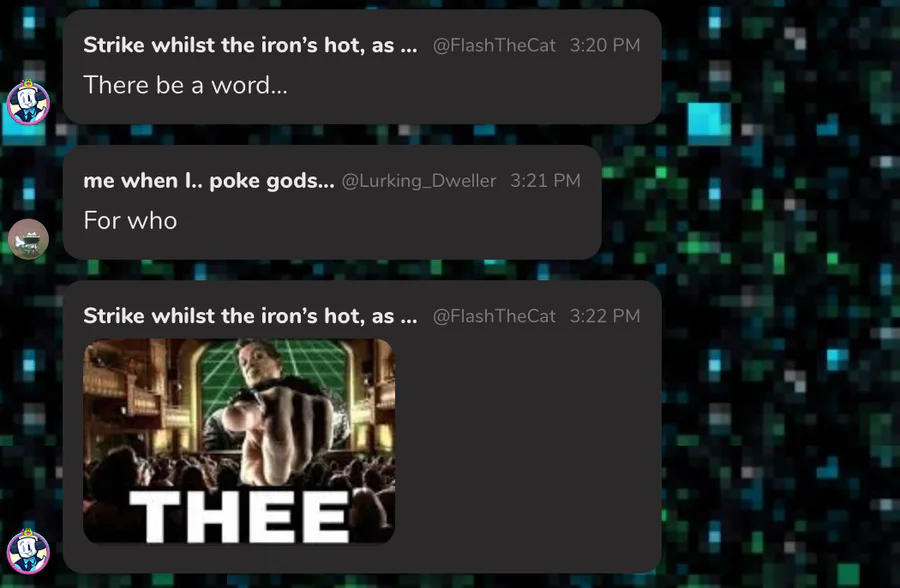Open FlashTheCat's avatar beside "There be a word..."
The width and height of the screenshot is (900, 588).
(28, 103)
